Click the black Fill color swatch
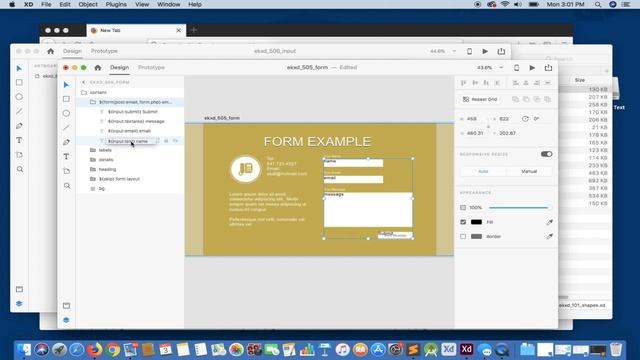Screen dimensions: 640x360 [x=476, y=222]
